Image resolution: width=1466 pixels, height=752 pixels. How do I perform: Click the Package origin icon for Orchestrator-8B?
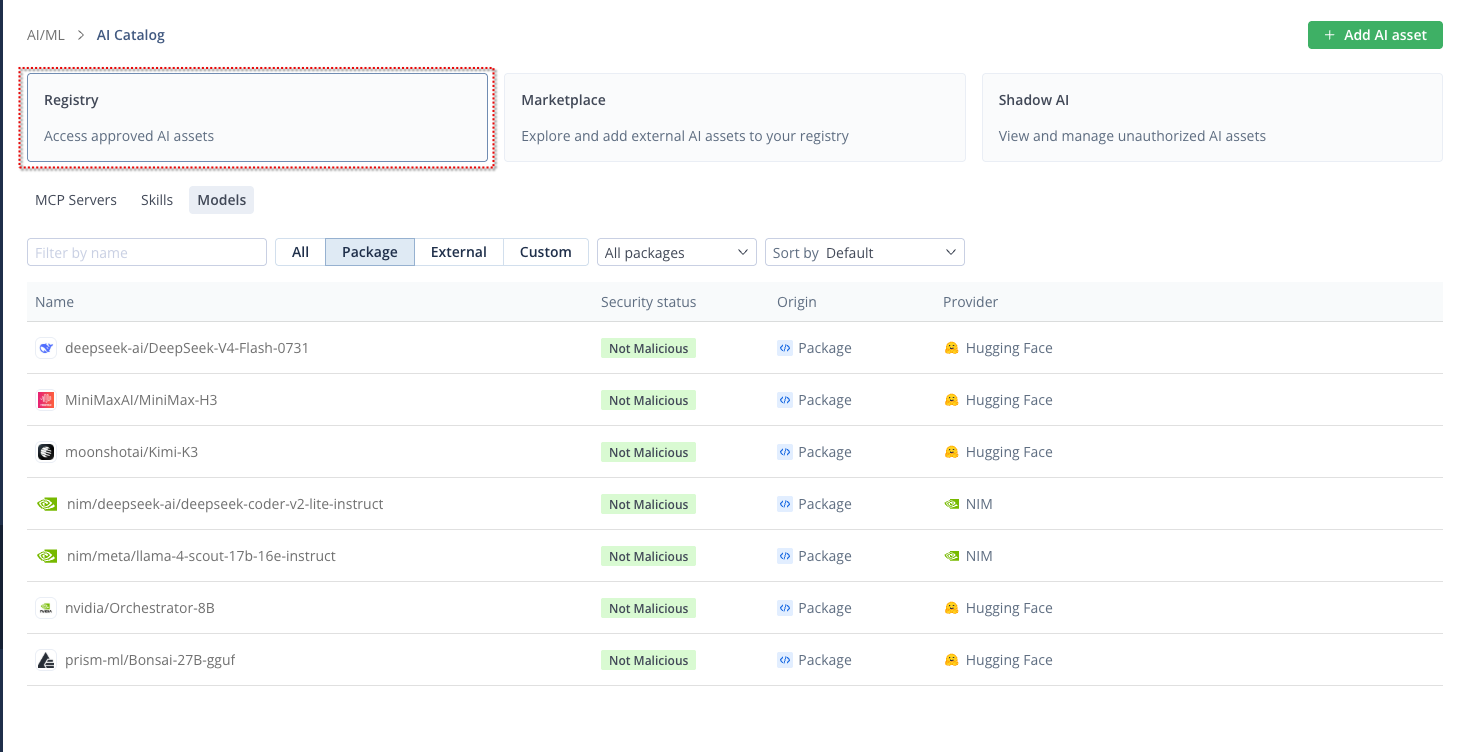785,608
